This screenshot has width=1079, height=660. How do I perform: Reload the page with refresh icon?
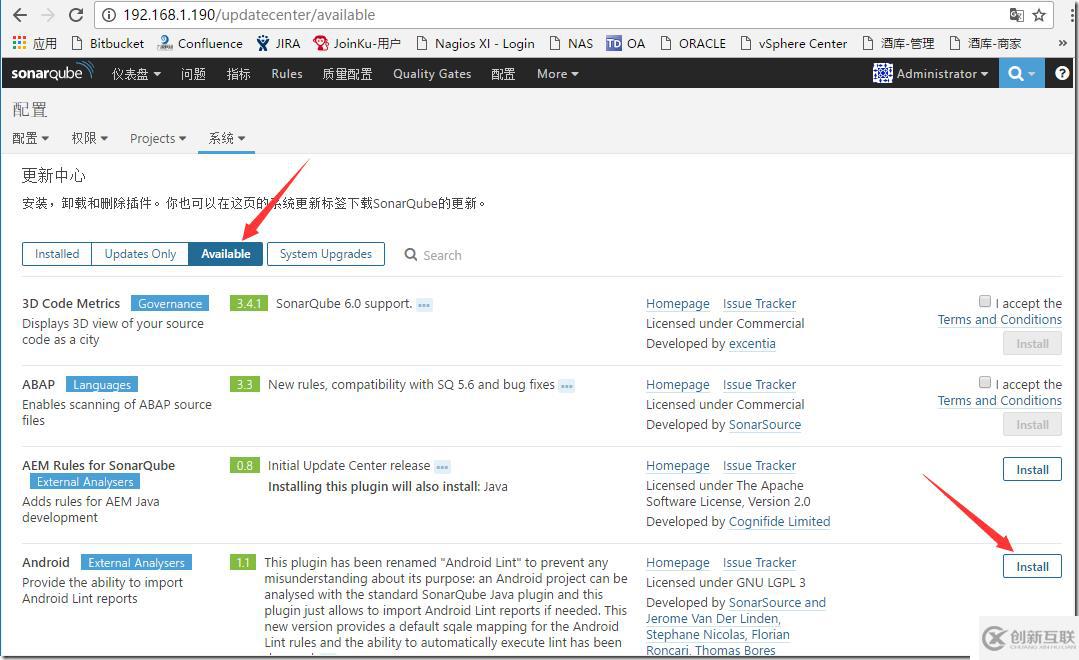coord(76,14)
